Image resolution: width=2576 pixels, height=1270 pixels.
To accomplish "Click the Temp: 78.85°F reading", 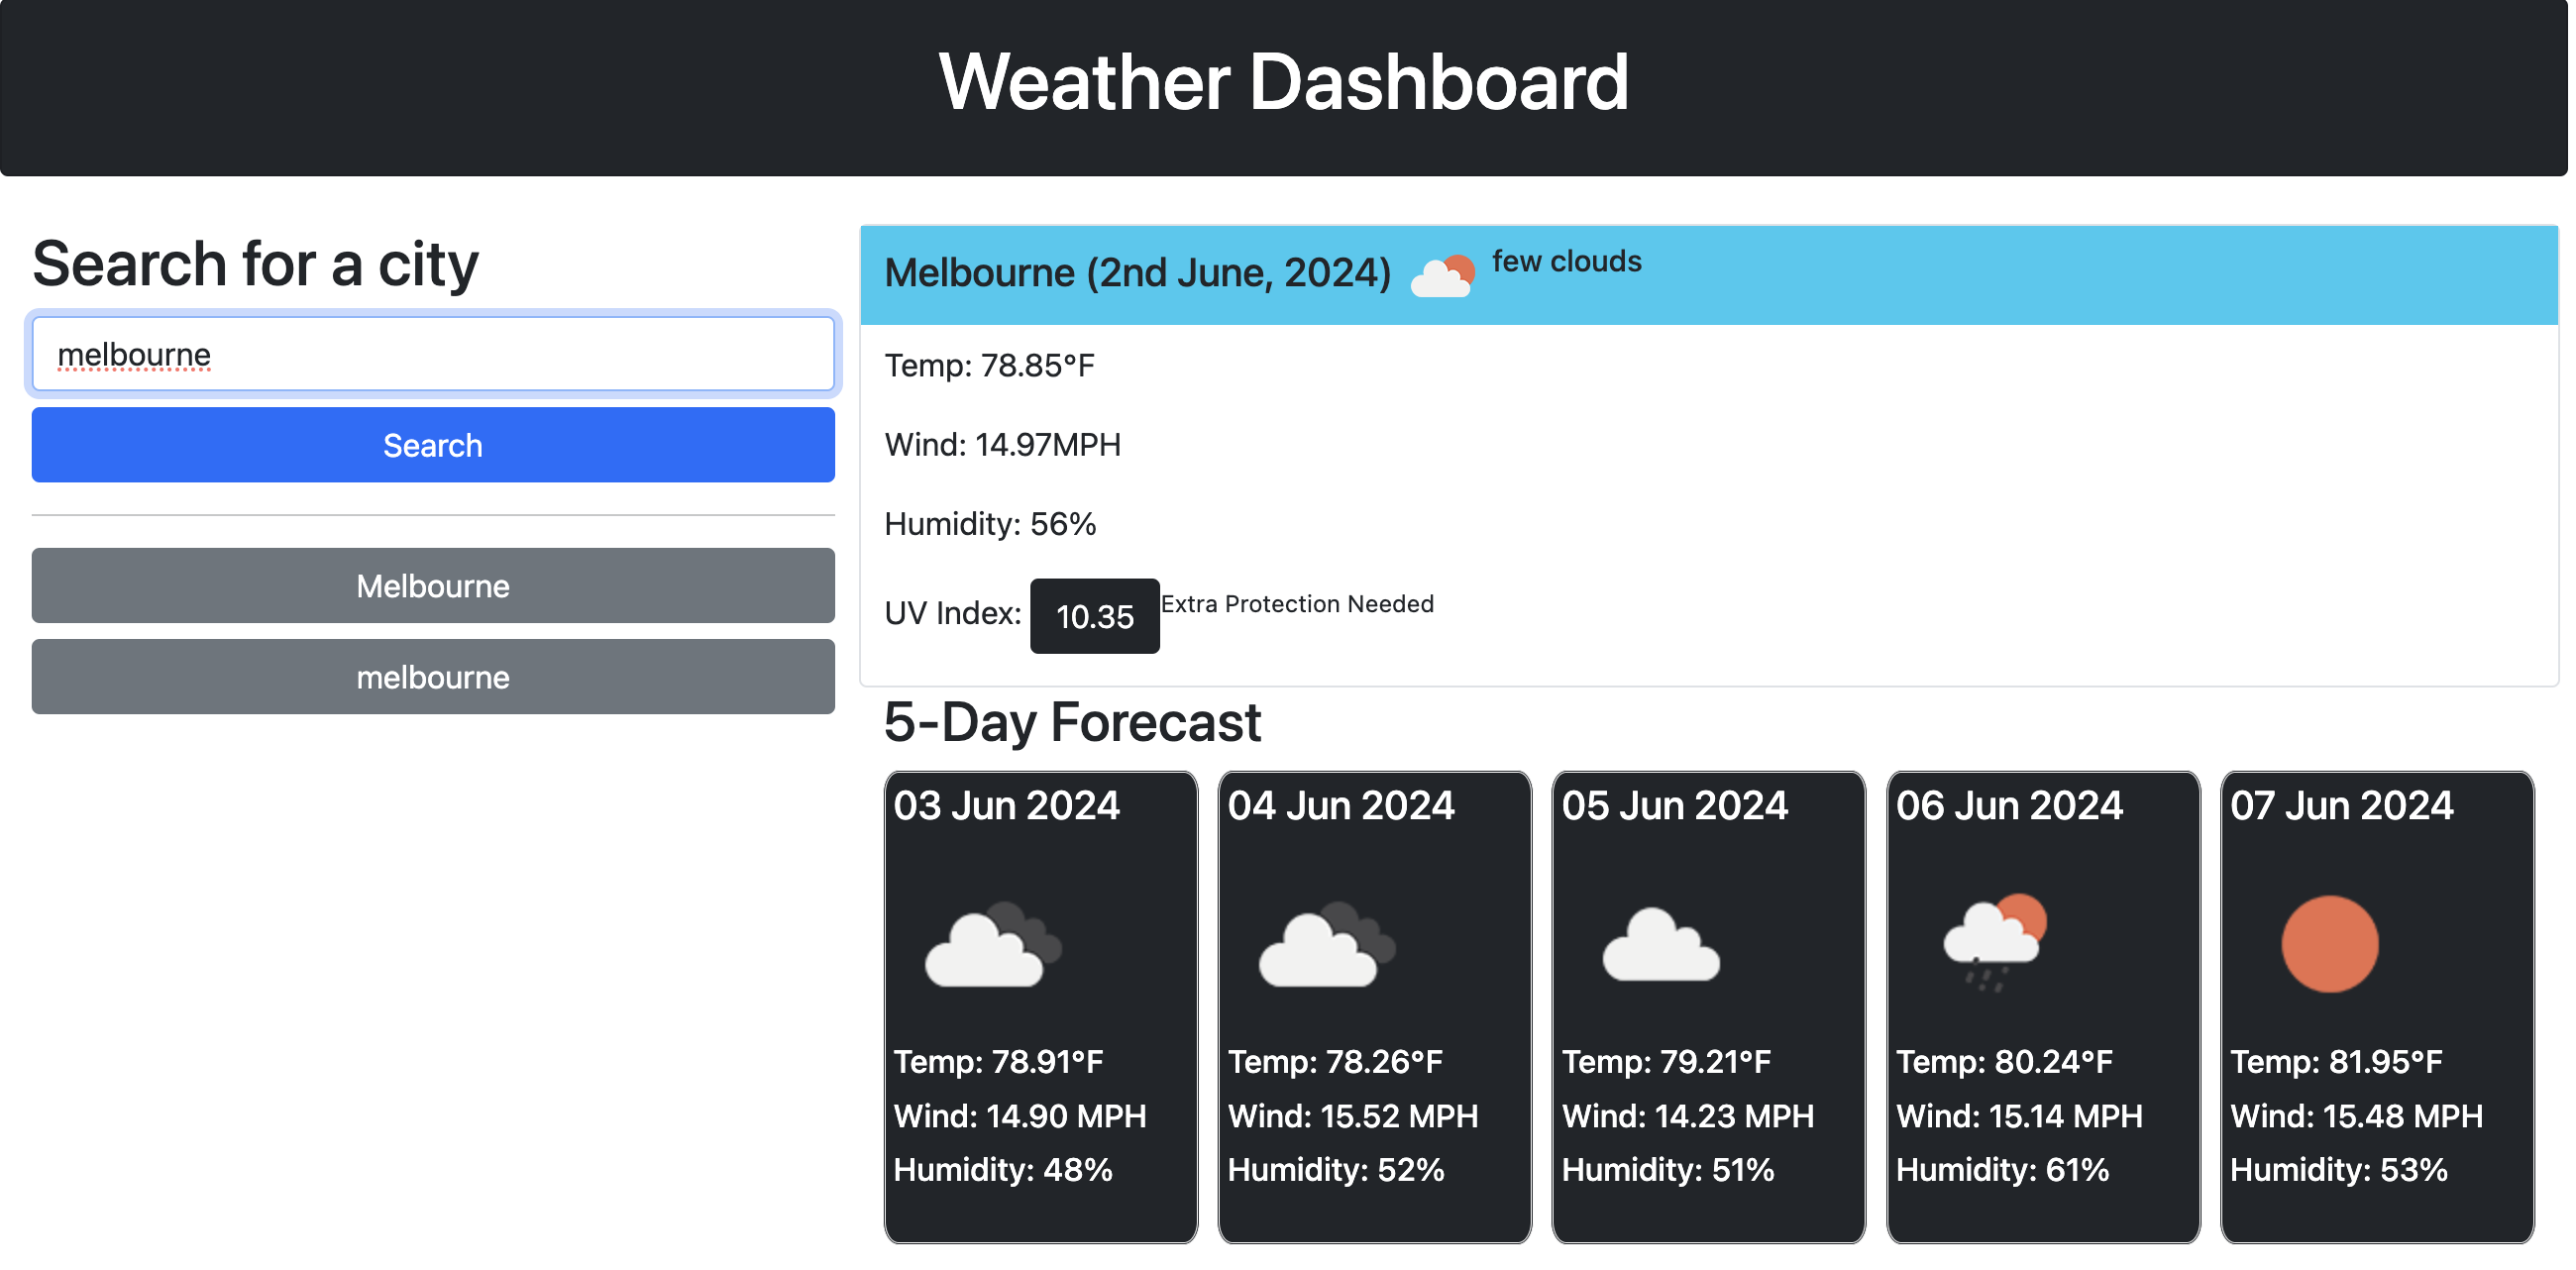I will [x=989, y=365].
